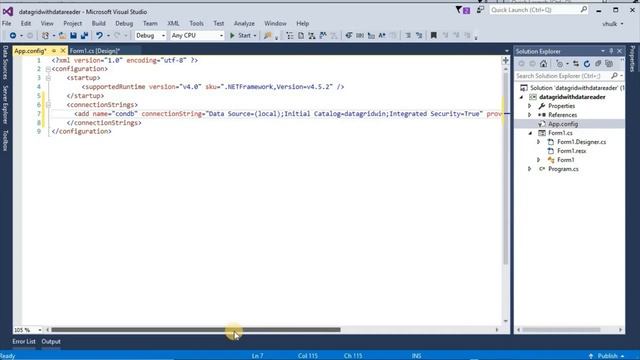This screenshot has height=360, width=640.
Task: Click the Solution Explorer horizontal scrollbar
Action: [561, 330]
